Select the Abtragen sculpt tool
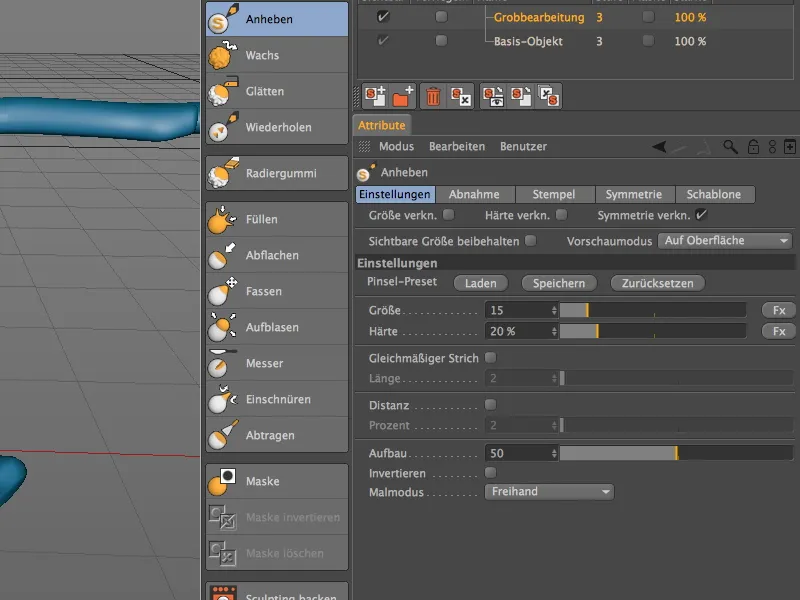The width and height of the screenshot is (800, 600). point(277,436)
